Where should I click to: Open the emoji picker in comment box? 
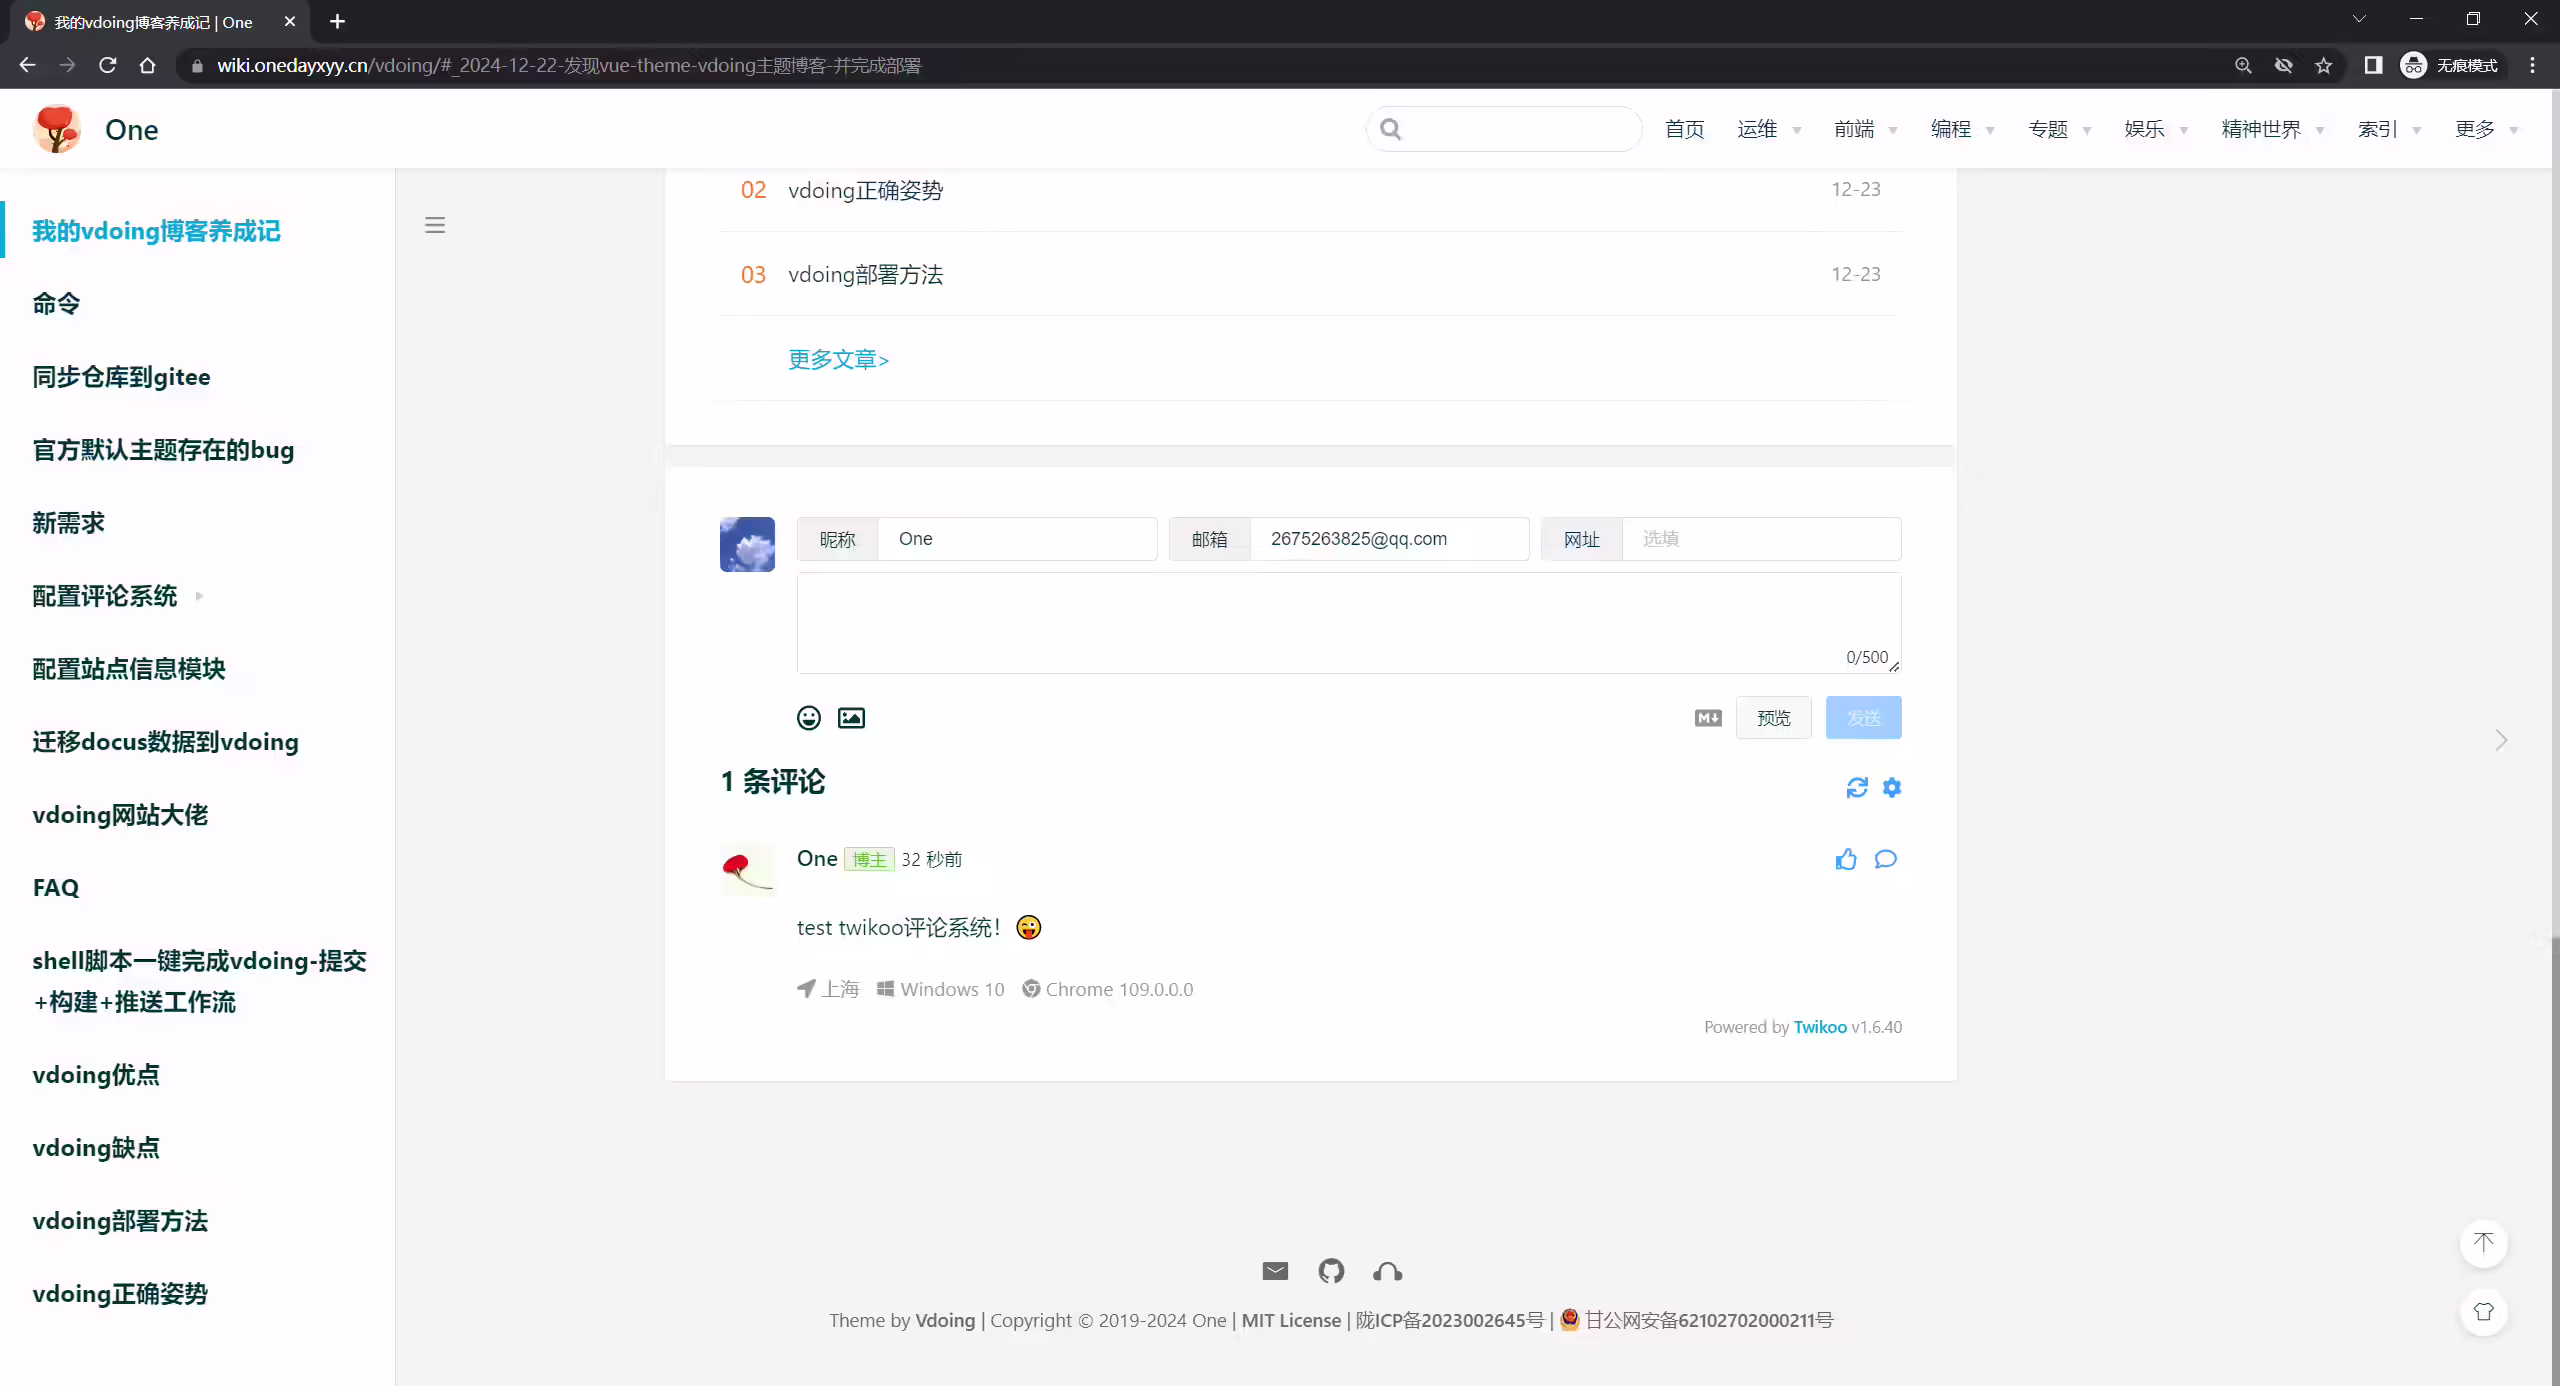808,718
